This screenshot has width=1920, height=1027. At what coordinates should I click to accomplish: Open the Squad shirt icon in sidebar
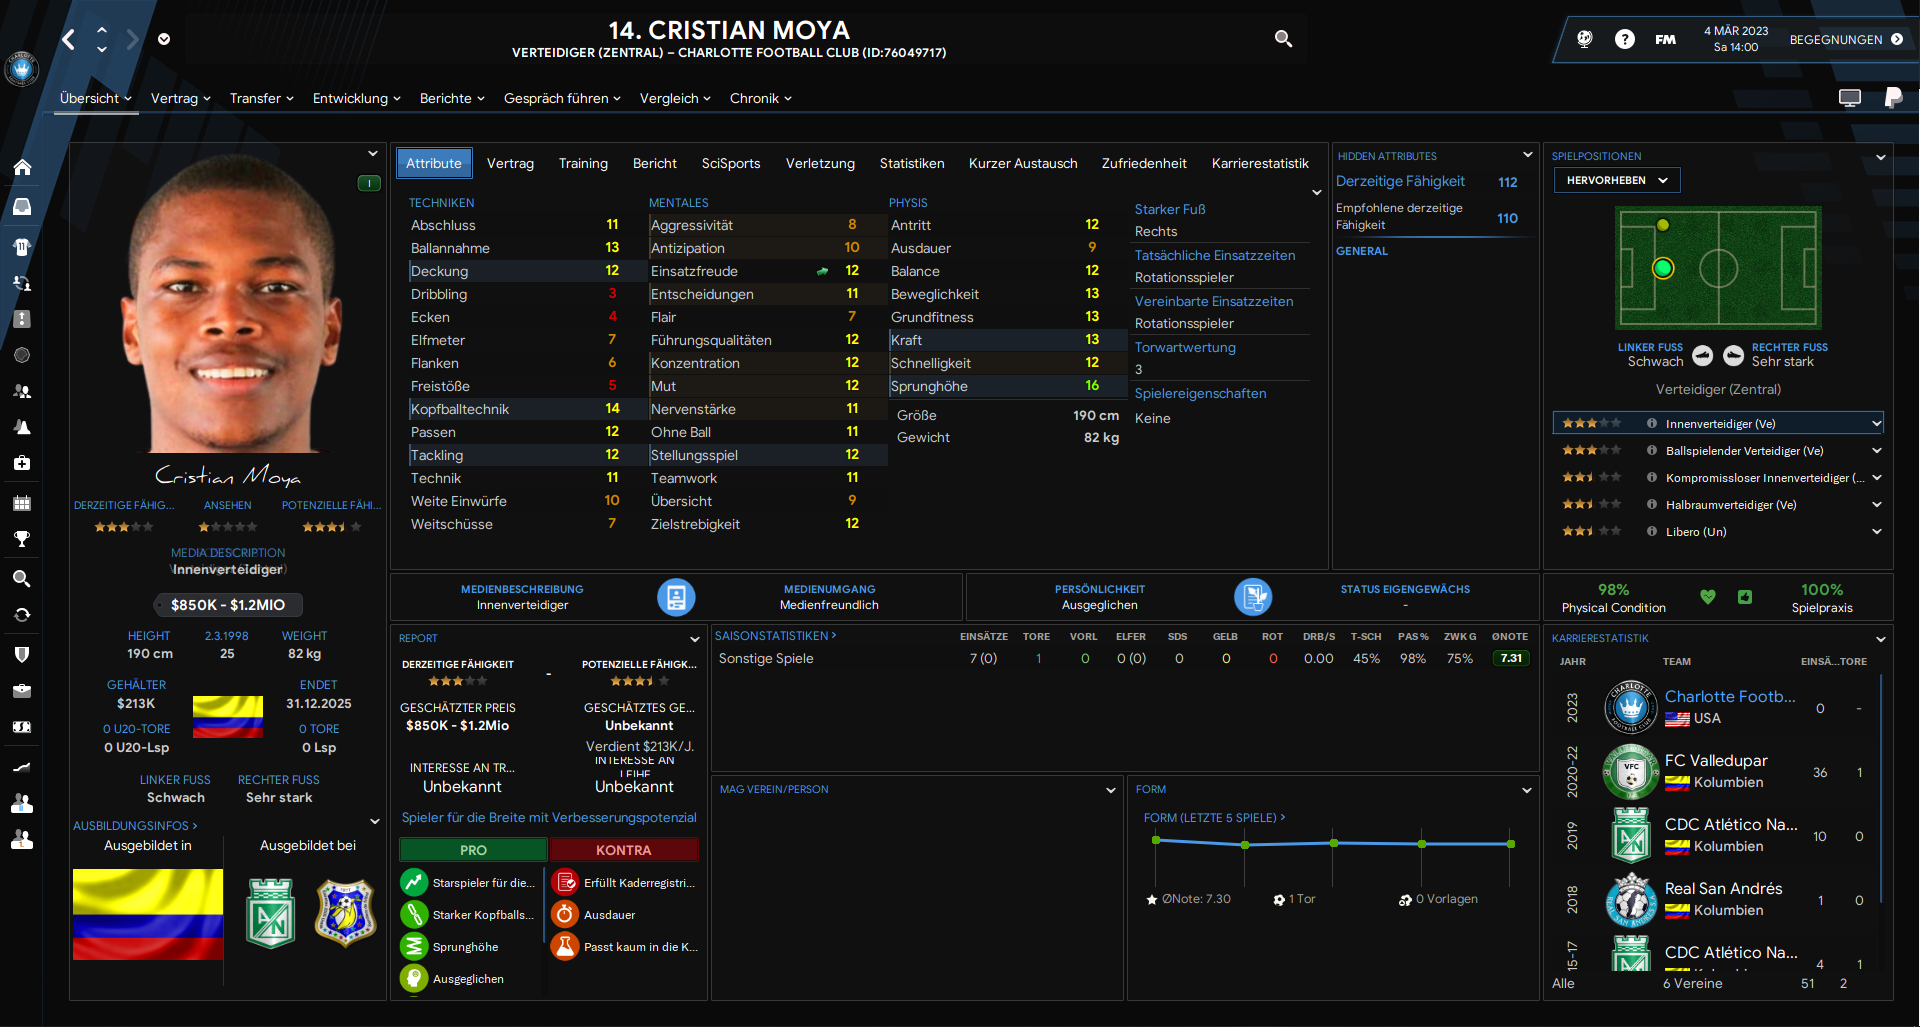(x=22, y=246)
